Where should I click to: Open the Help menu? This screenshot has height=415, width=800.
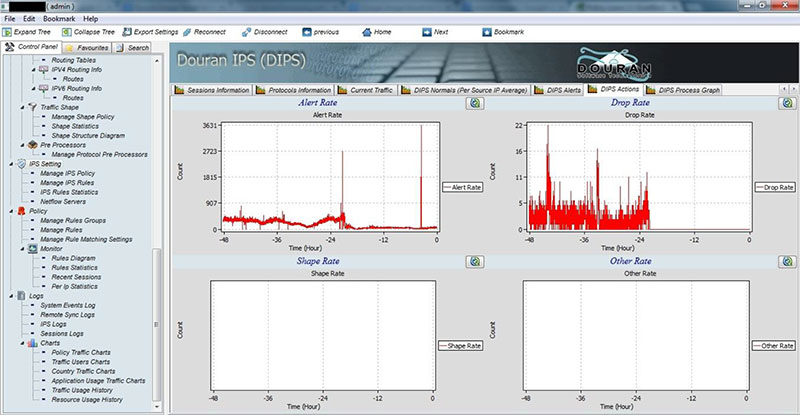90,19
